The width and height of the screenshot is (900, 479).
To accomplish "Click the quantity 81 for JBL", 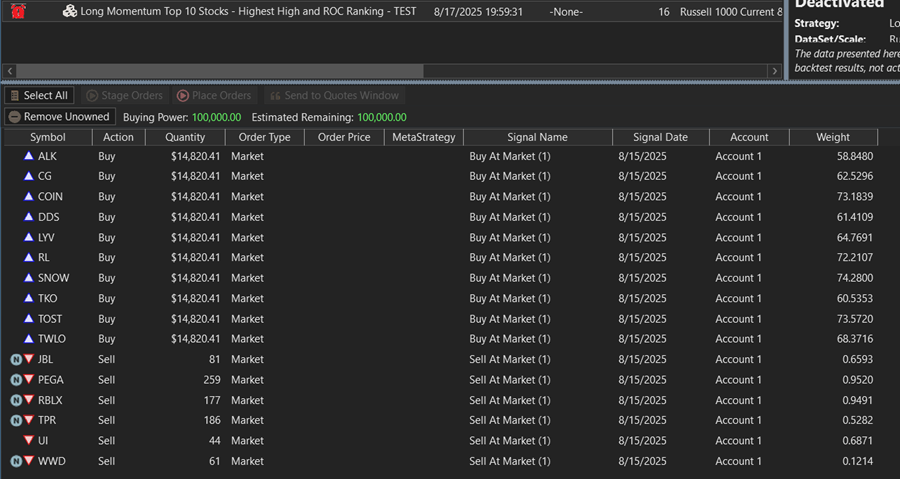I will (215, 360).
